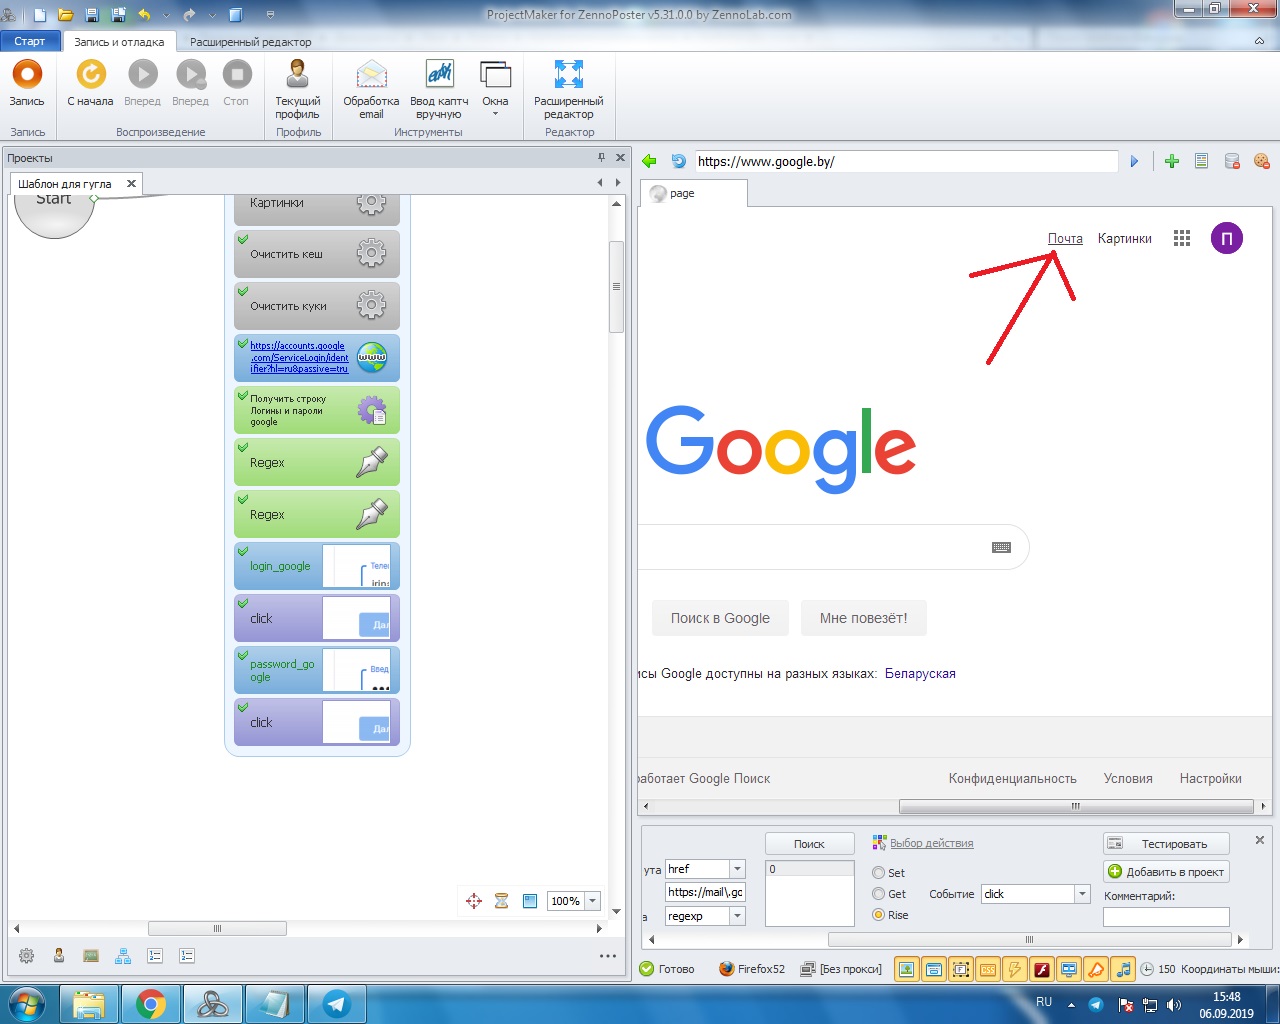Navigate back with the green browser arrow
1280x1024 pixels.
tap(649, 161)
